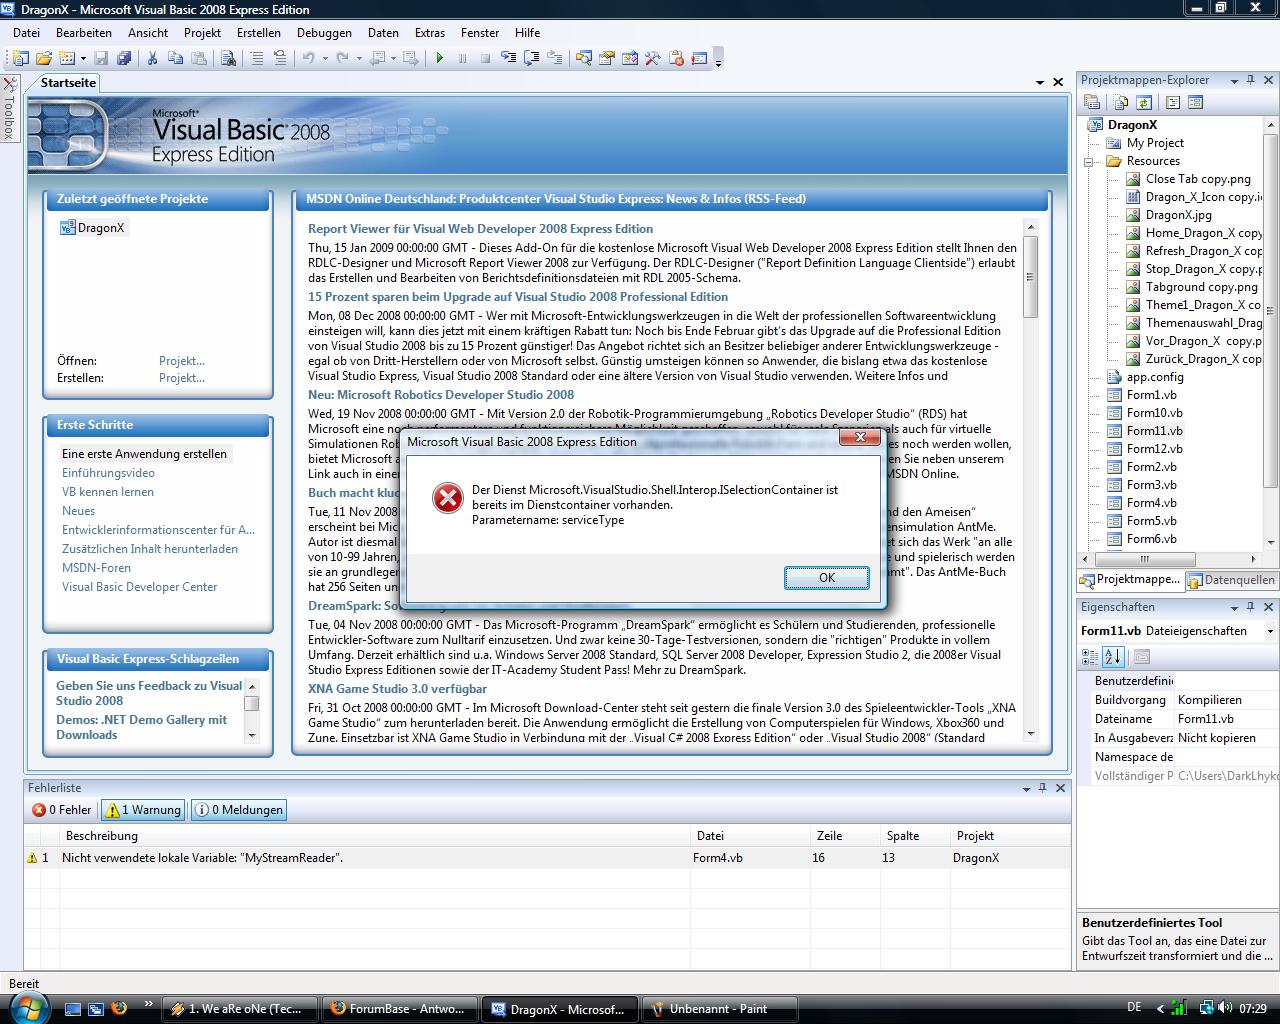
Task: Click the Save All toolbar icon
Action: click(x=124, y=58)
